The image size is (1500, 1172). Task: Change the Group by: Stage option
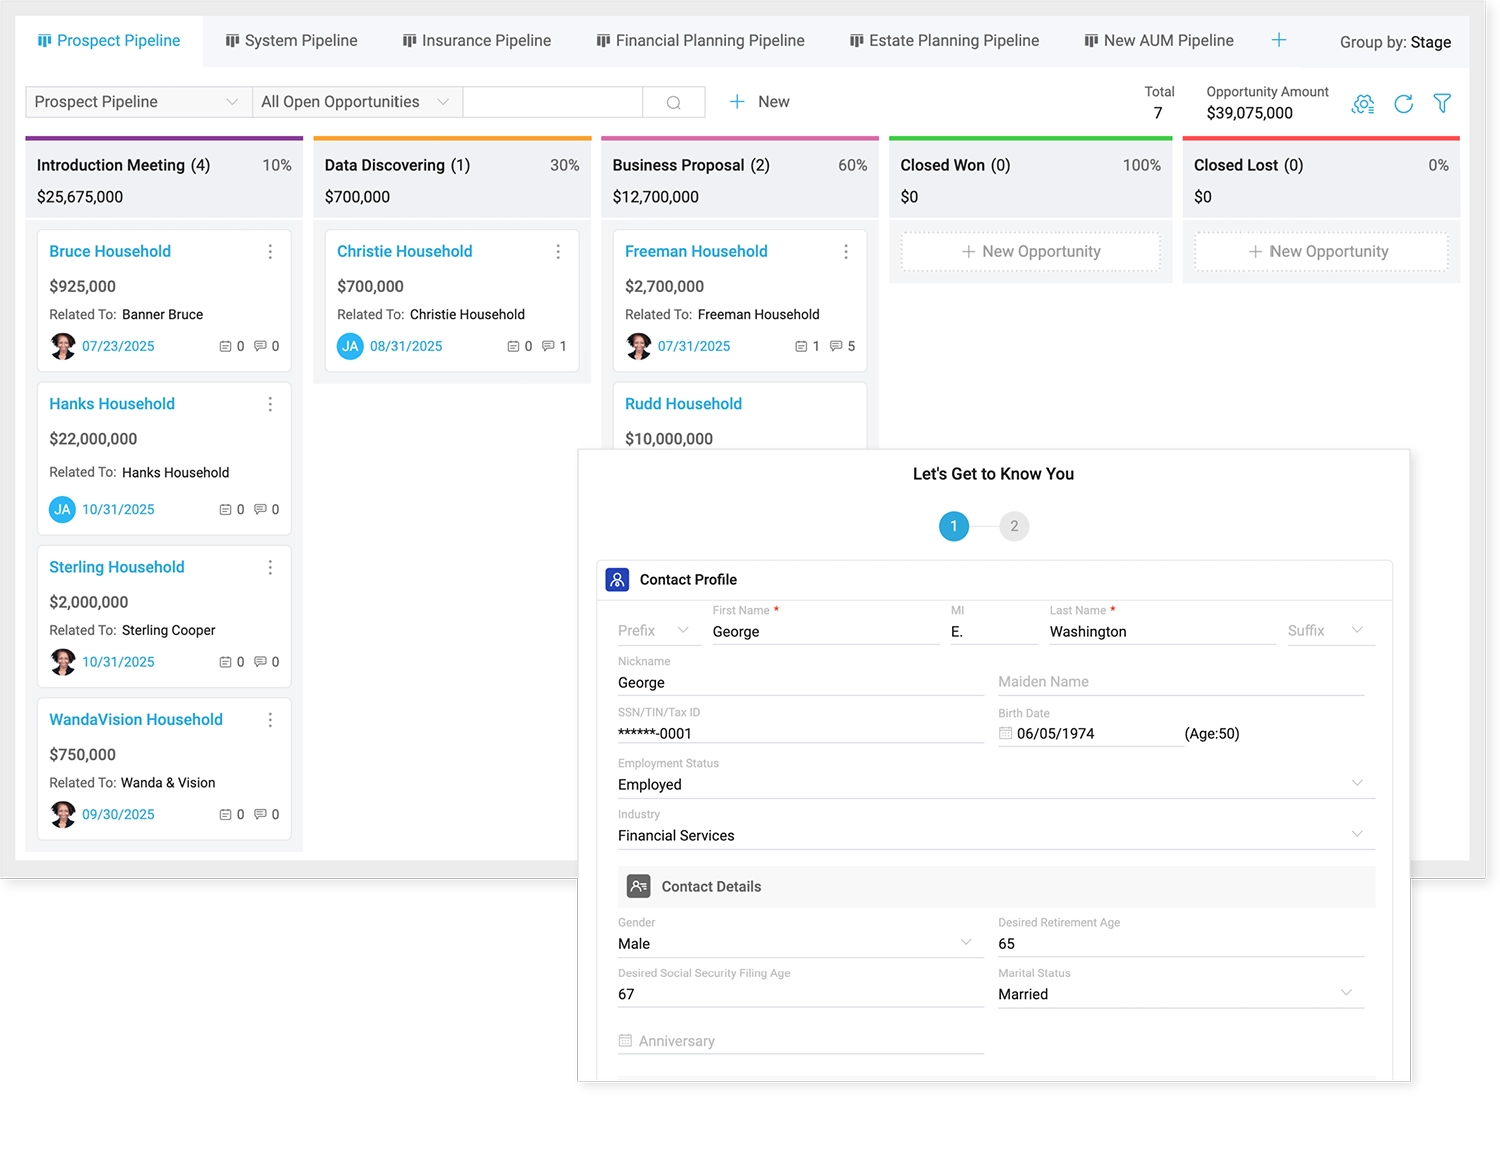[x=1395, y=42]
